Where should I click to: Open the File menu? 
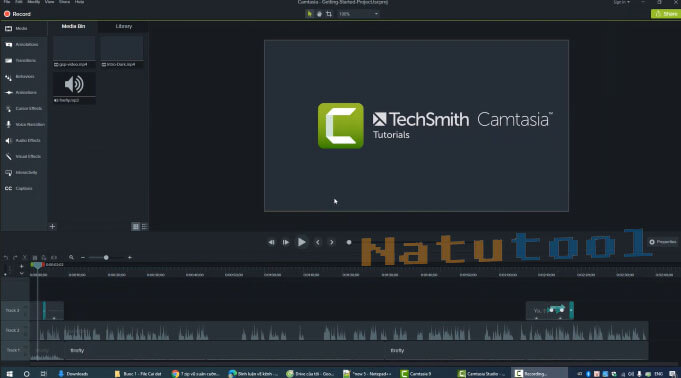pyautogui.click(x=7, y=2)
